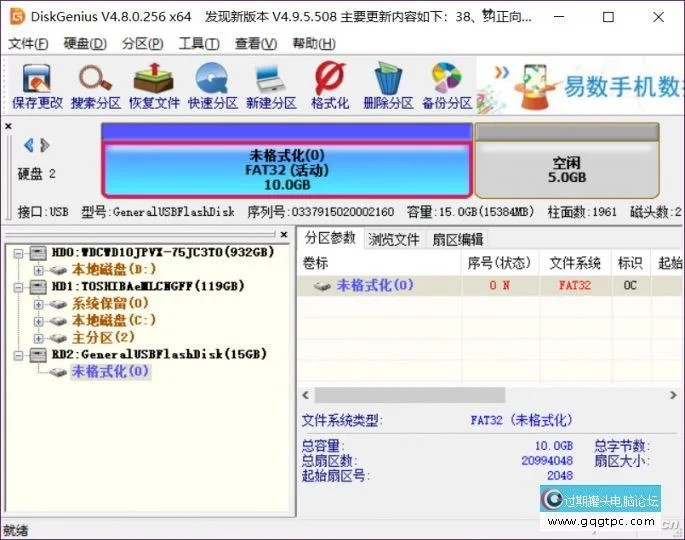
Task: Select 系统保留(0) in the tree
Action: [110, 303]
